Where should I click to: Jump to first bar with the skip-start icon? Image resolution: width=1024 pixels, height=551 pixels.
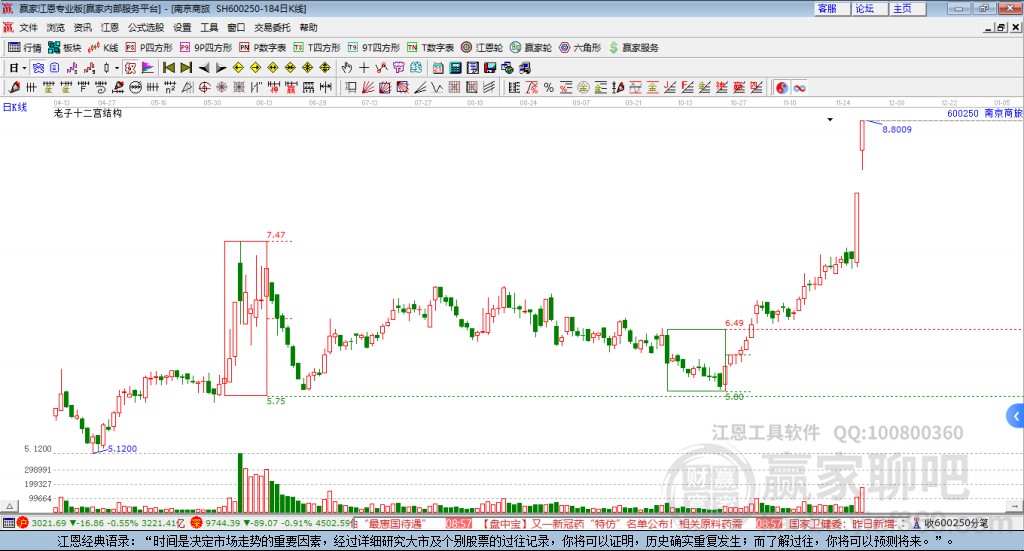(168, 68)
